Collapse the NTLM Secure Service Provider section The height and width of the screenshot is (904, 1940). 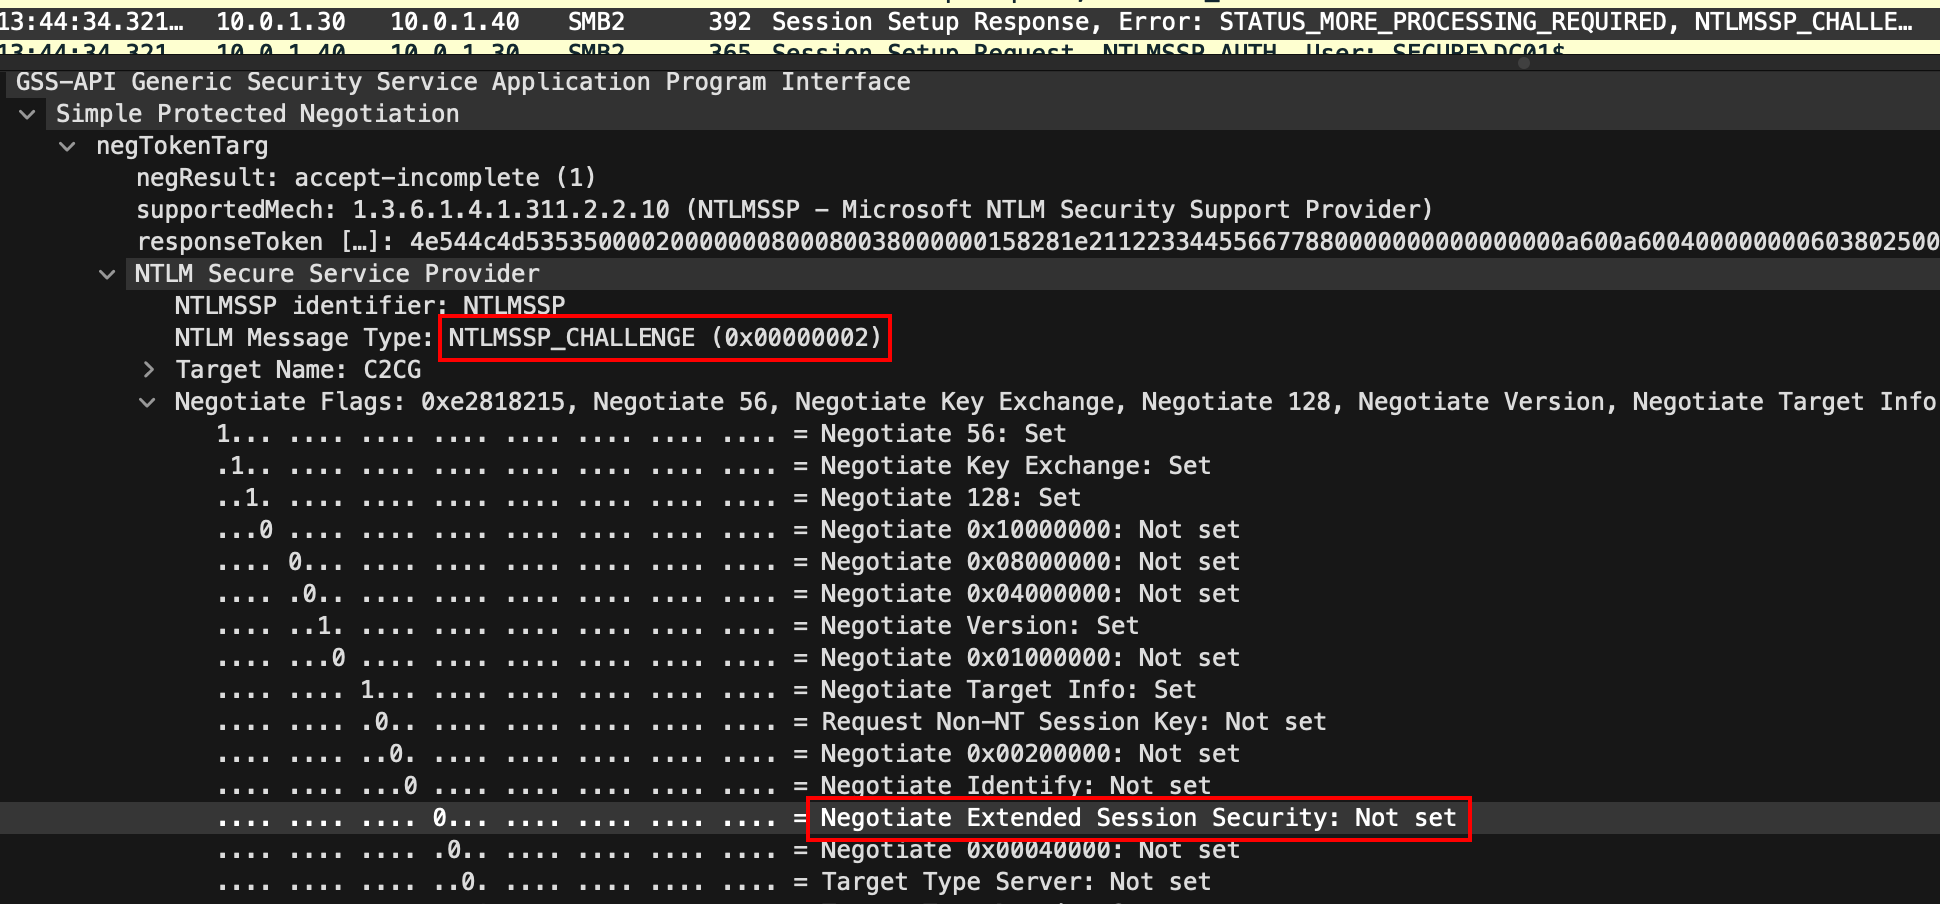click(108, 274)
